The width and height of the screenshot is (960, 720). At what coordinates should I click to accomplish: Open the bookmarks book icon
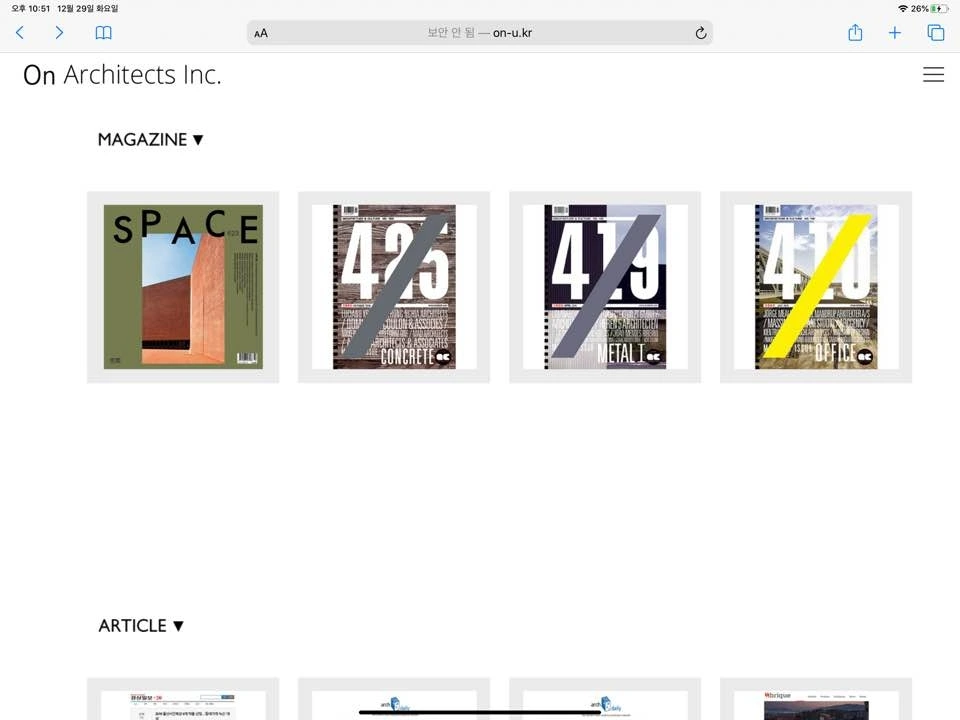coord(103,33)
